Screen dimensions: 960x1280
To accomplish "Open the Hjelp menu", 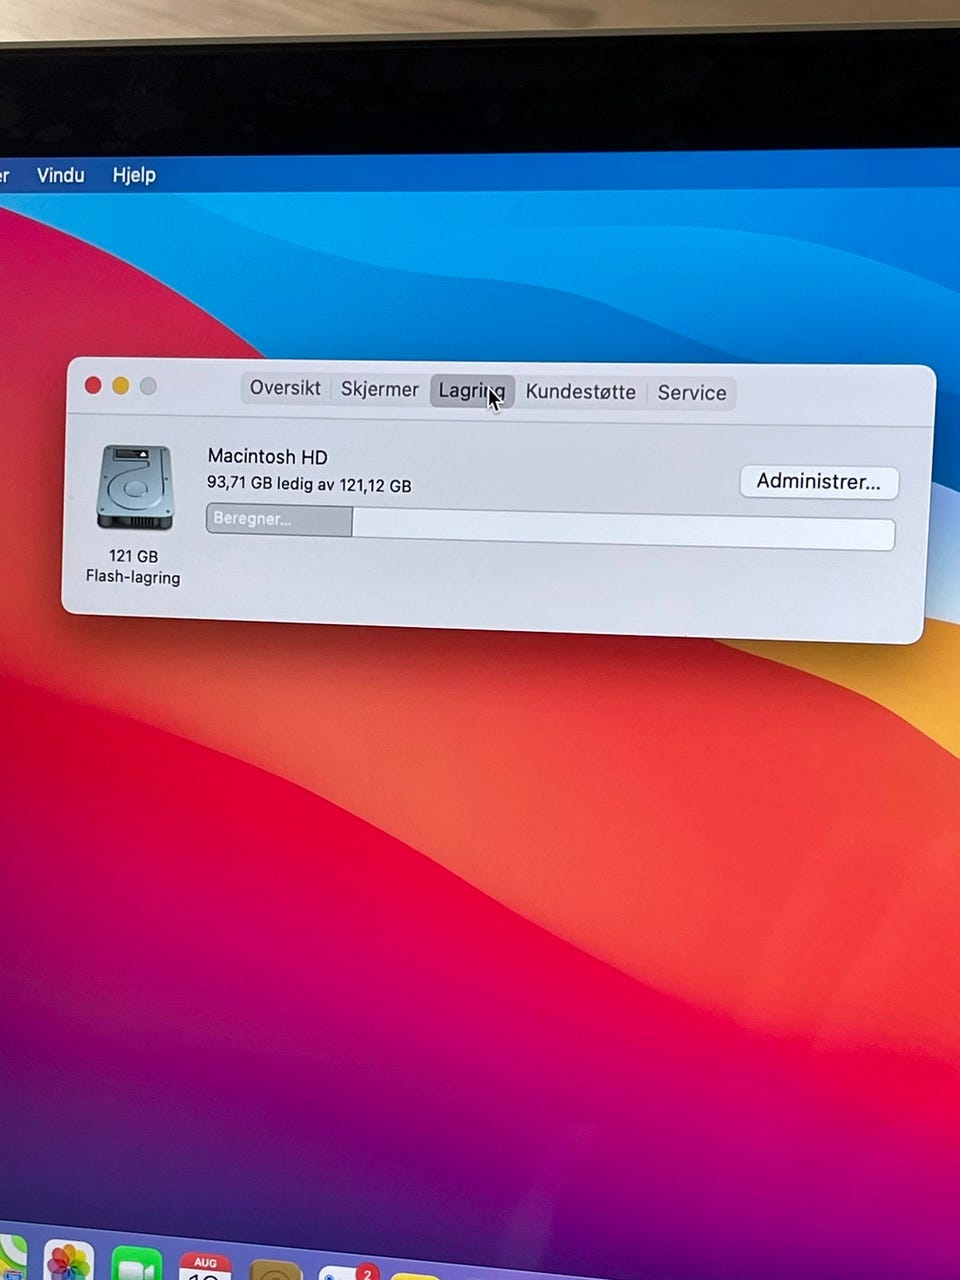I will pos(134,175).
